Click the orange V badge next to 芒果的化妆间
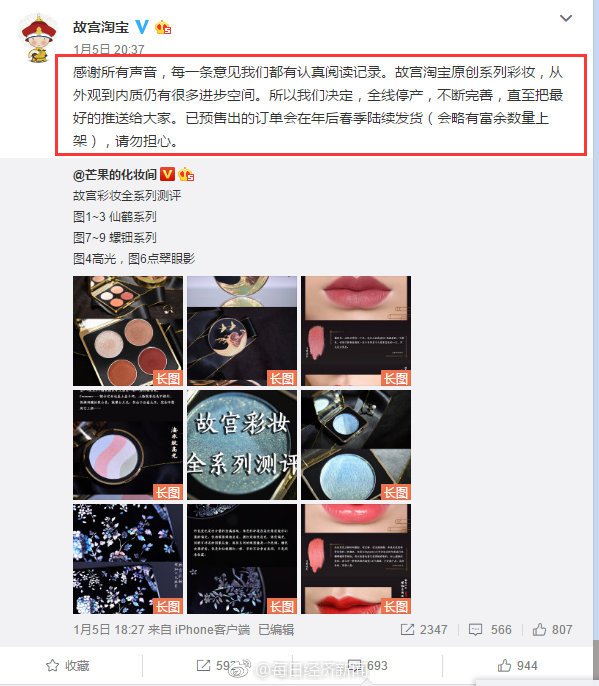 (x=168, y=174)
